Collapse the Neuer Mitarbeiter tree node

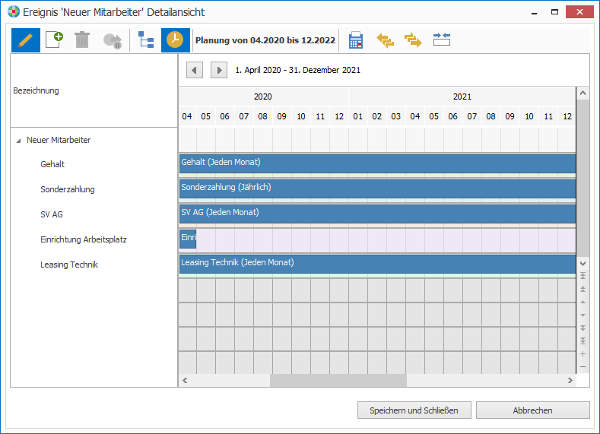[x=18, y=141]
